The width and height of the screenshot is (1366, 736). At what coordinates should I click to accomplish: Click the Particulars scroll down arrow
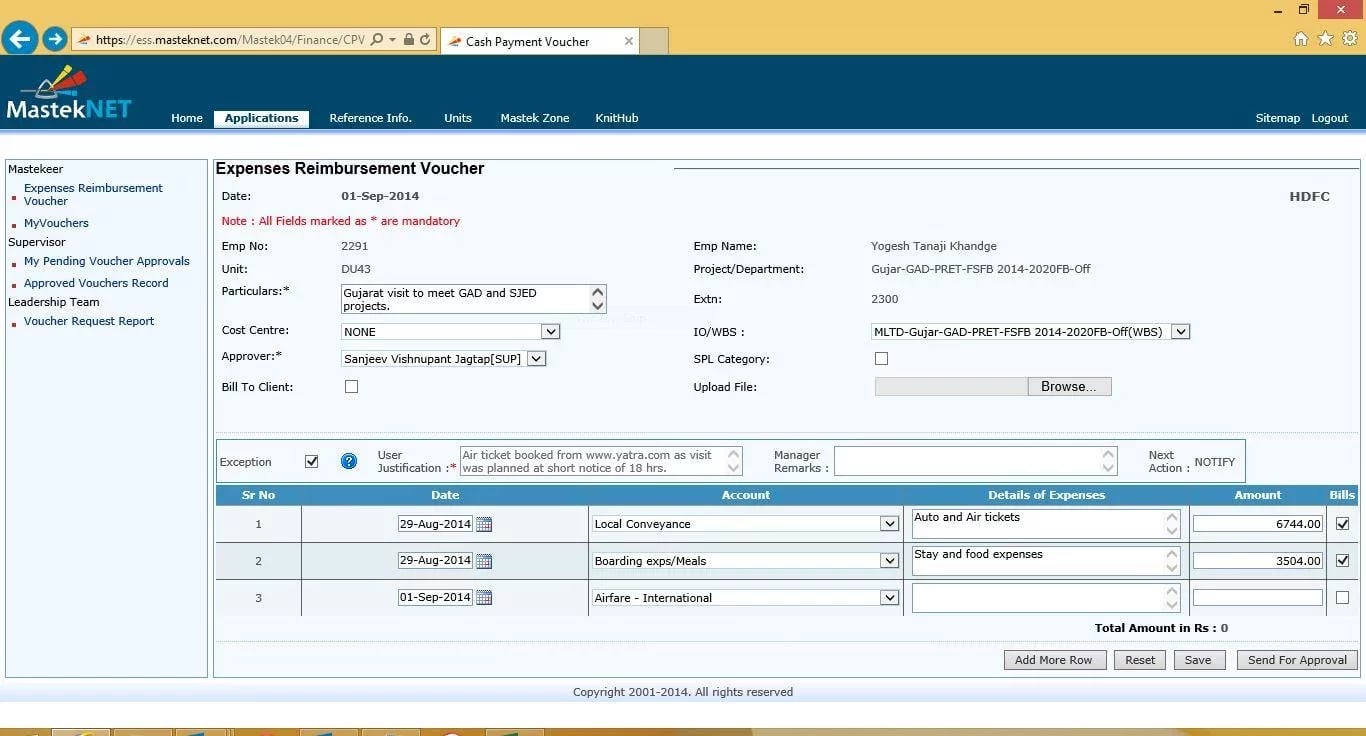click(x=598, y=306)
